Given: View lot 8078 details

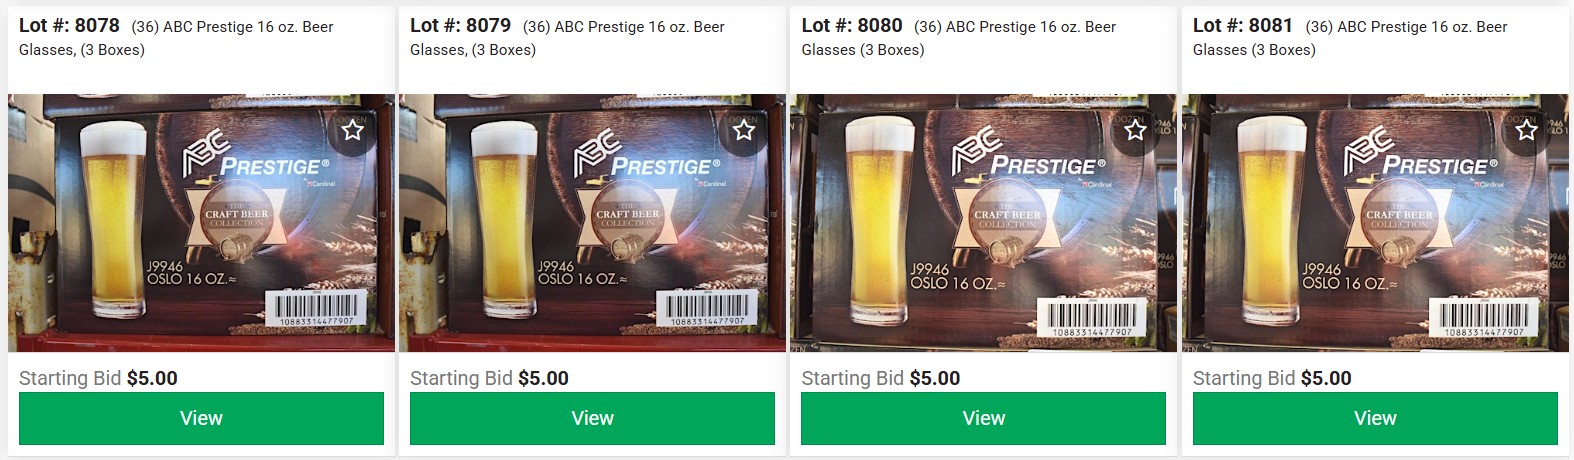Looking at the screenshot, I should [201, 418].
